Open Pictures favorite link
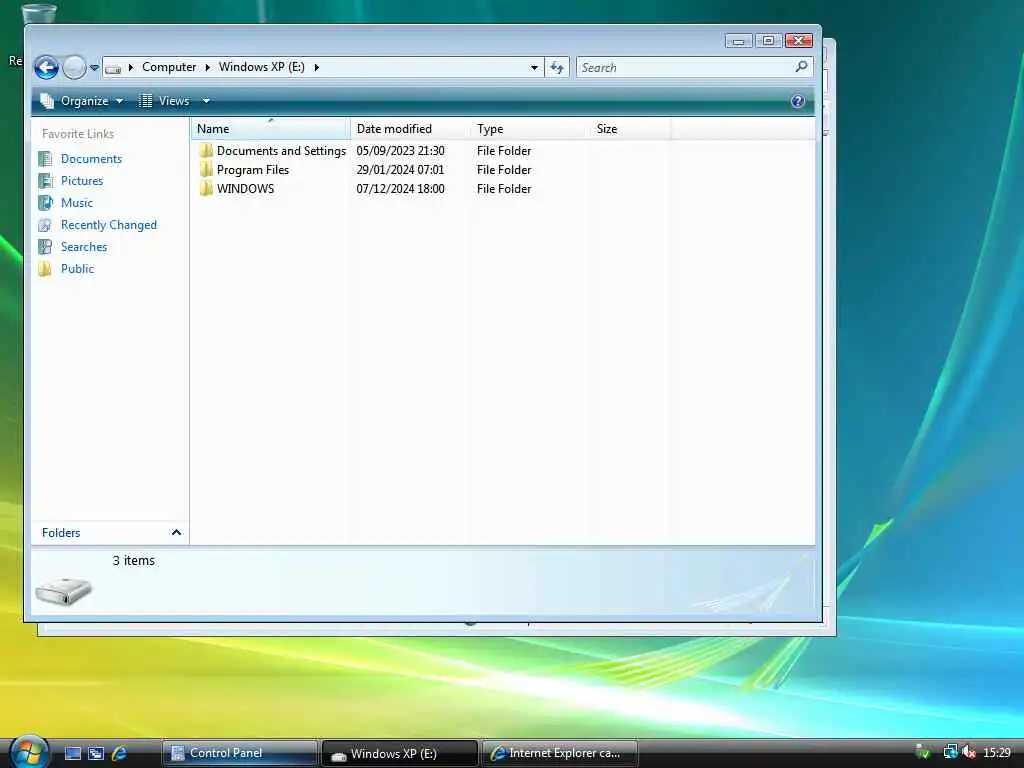The height and width of the screenshot is (768, 1024). (82, 180)
